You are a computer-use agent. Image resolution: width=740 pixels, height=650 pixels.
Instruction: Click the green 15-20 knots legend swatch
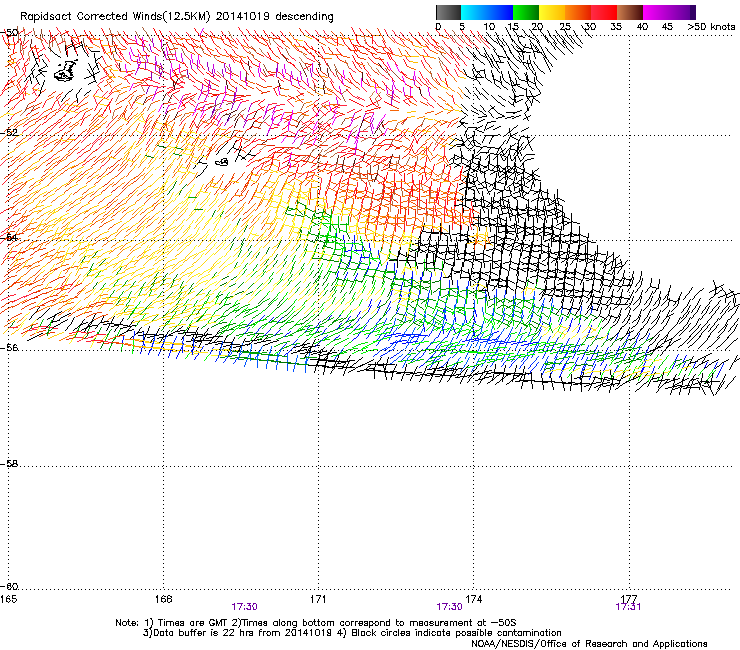coord(526,12)
